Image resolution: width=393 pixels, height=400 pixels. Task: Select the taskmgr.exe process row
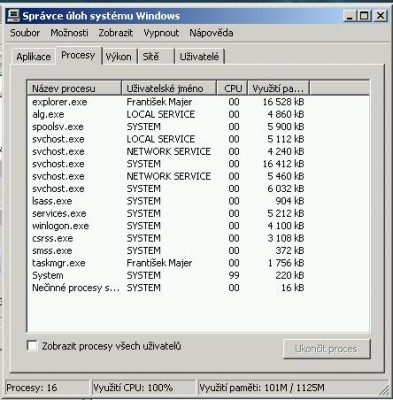click(x=198, y=263)
